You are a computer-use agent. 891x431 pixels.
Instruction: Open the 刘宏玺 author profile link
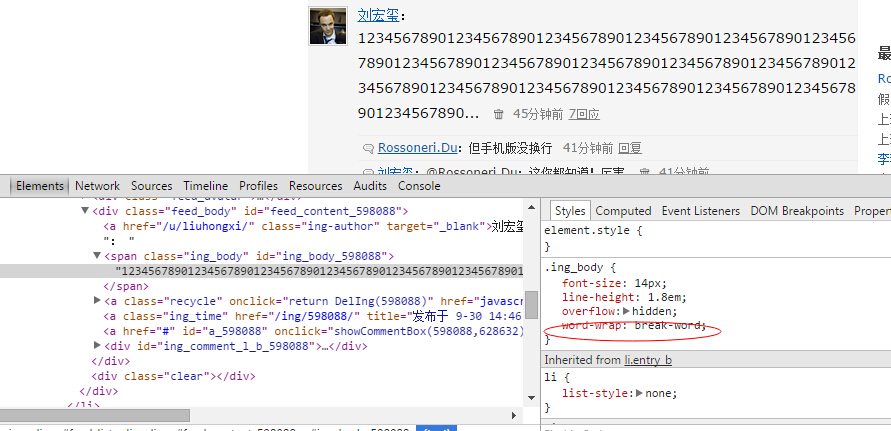pos(378,15)
